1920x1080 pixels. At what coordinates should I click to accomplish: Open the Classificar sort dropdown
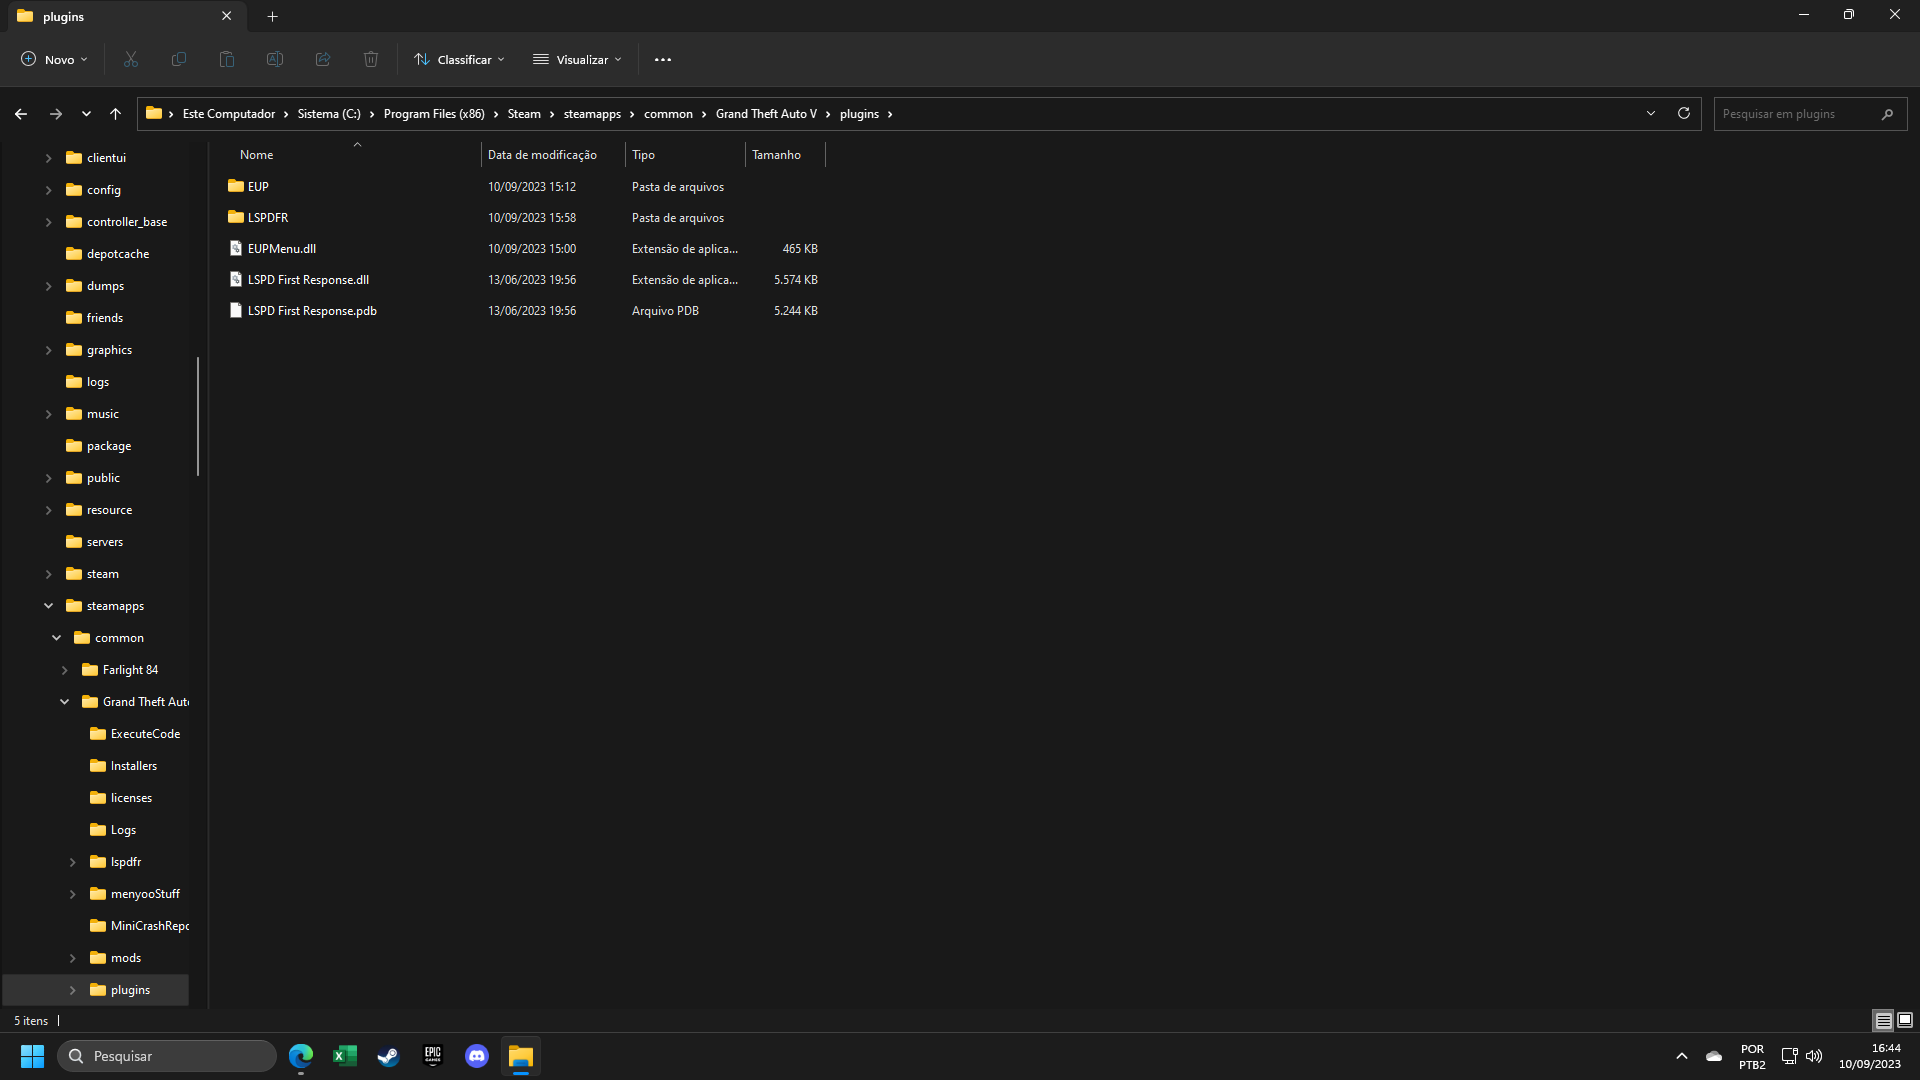(459, 59)
